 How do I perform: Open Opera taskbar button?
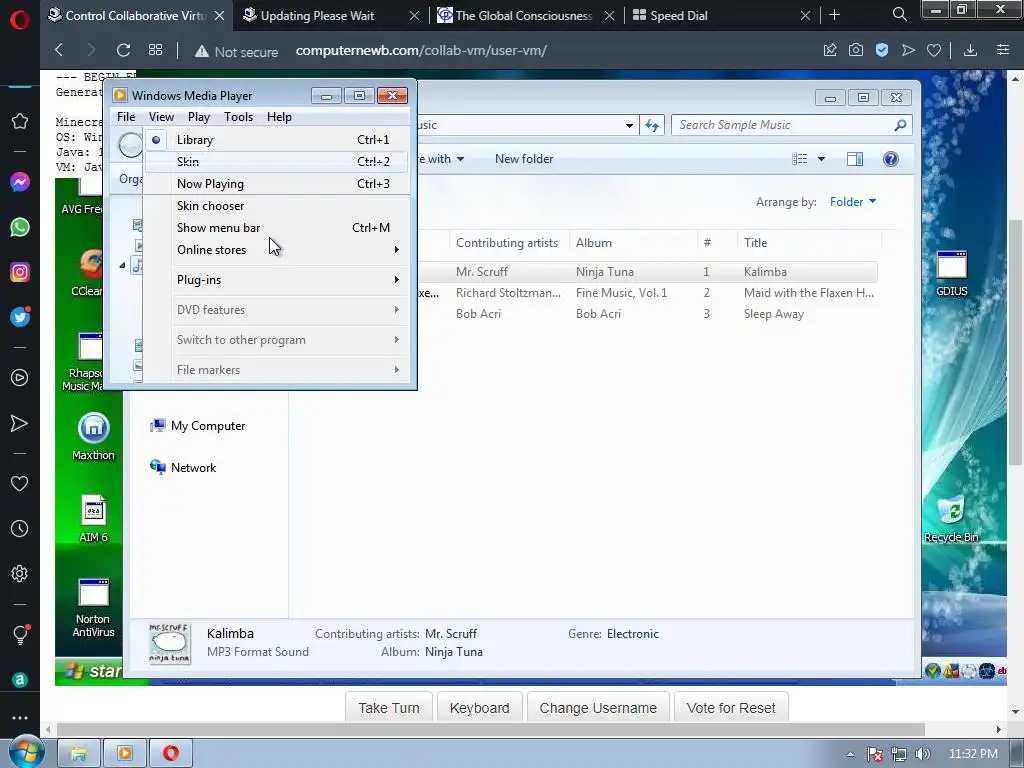coord(171,754)
